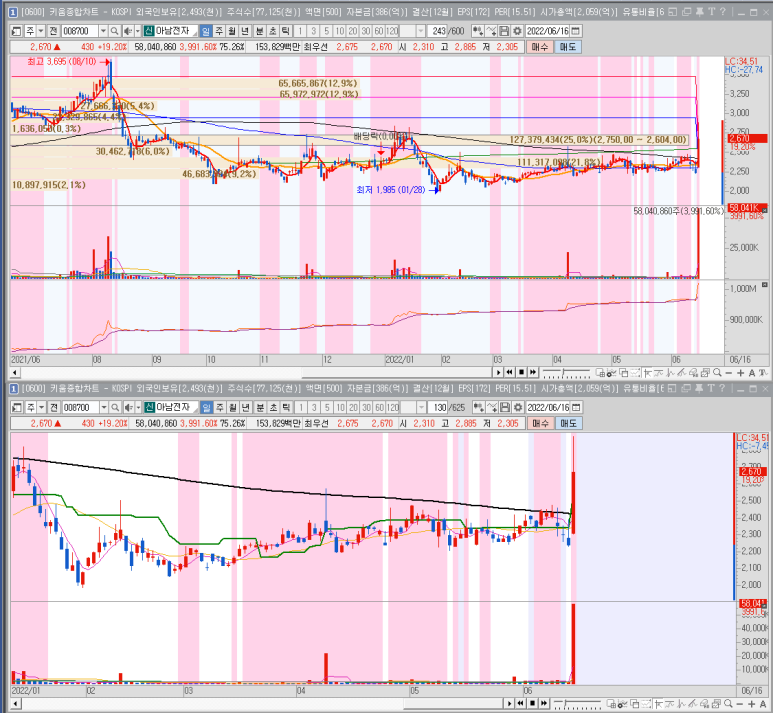Click the window layout icon in upper toolbar

(16, 31)
